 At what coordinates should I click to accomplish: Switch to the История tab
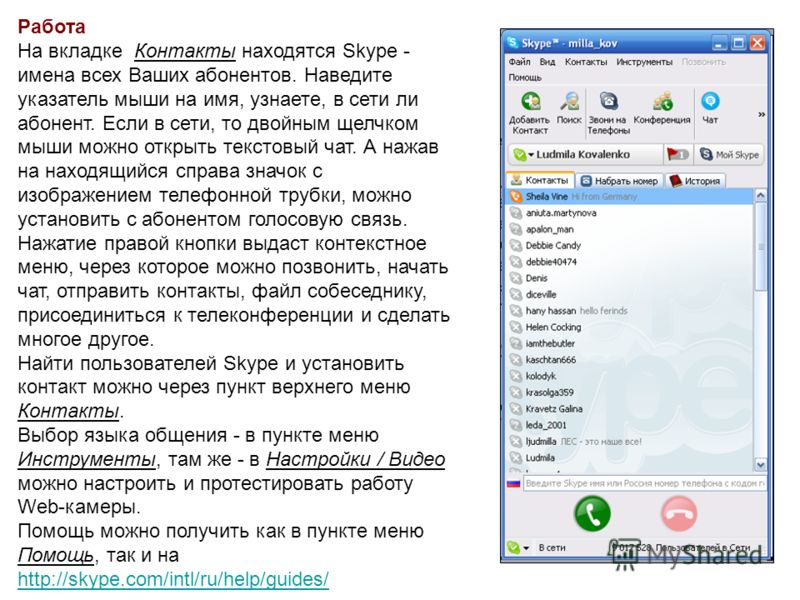(695, 181)
